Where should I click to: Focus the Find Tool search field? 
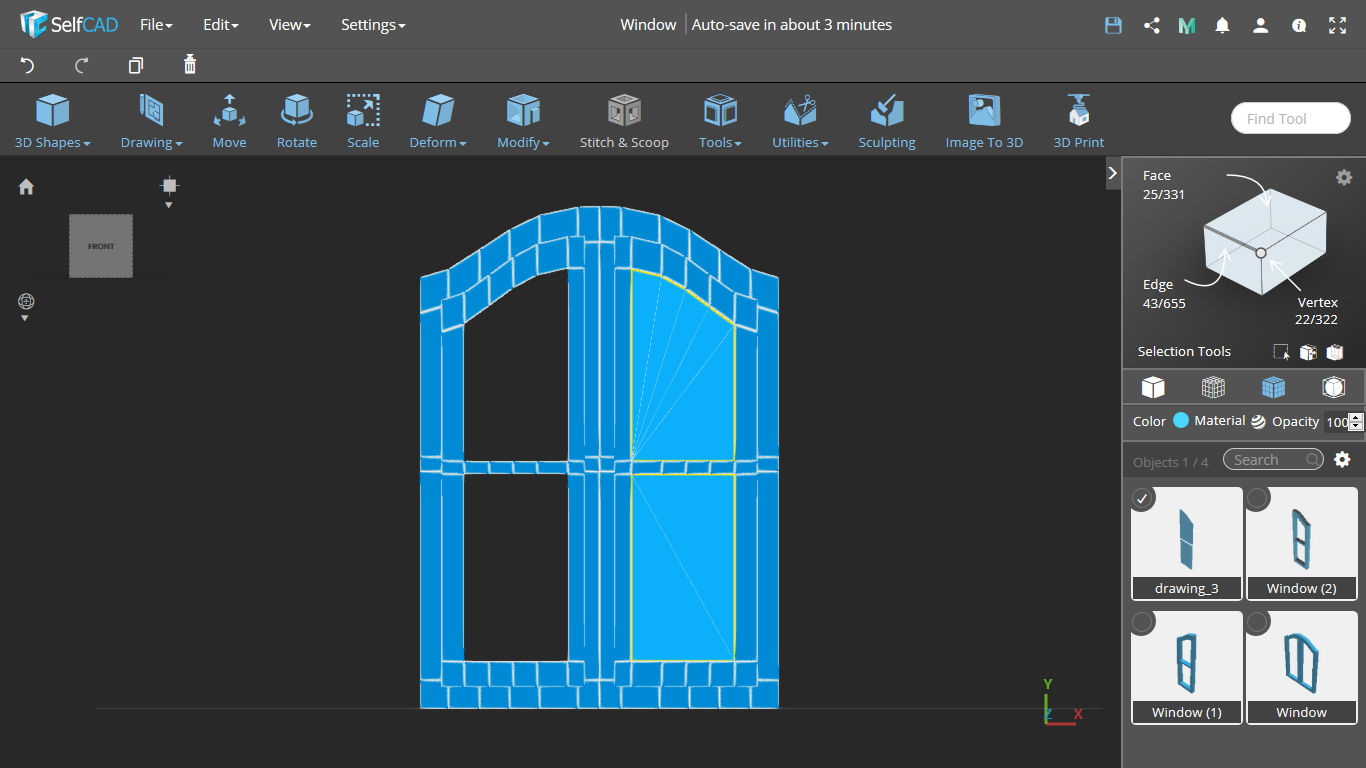coord(1290,118)
